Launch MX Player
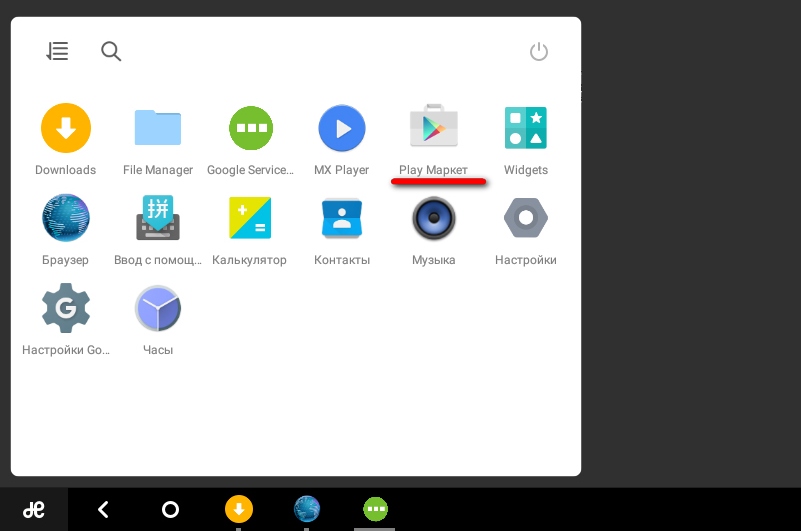801x531 pixels. click(x=342, y=128)
